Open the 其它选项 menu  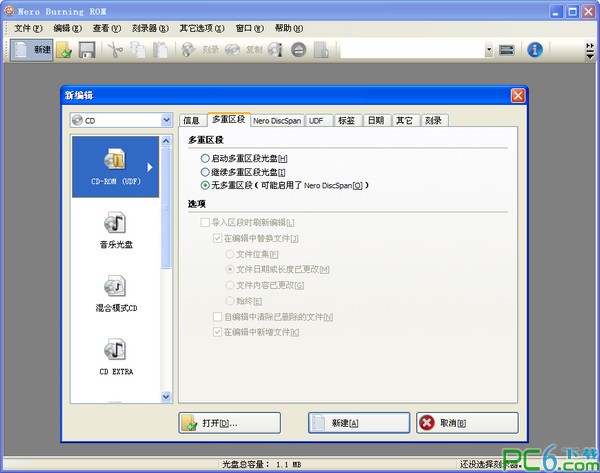[202, 28]
